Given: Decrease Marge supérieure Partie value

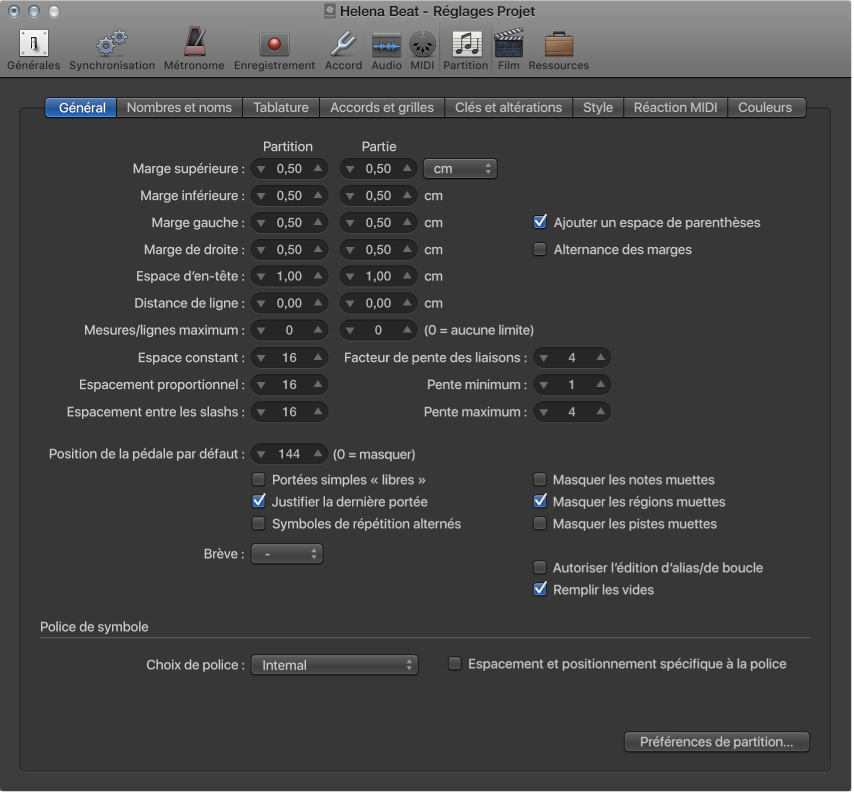Looking at the screenshot, I should click(350, 169).
